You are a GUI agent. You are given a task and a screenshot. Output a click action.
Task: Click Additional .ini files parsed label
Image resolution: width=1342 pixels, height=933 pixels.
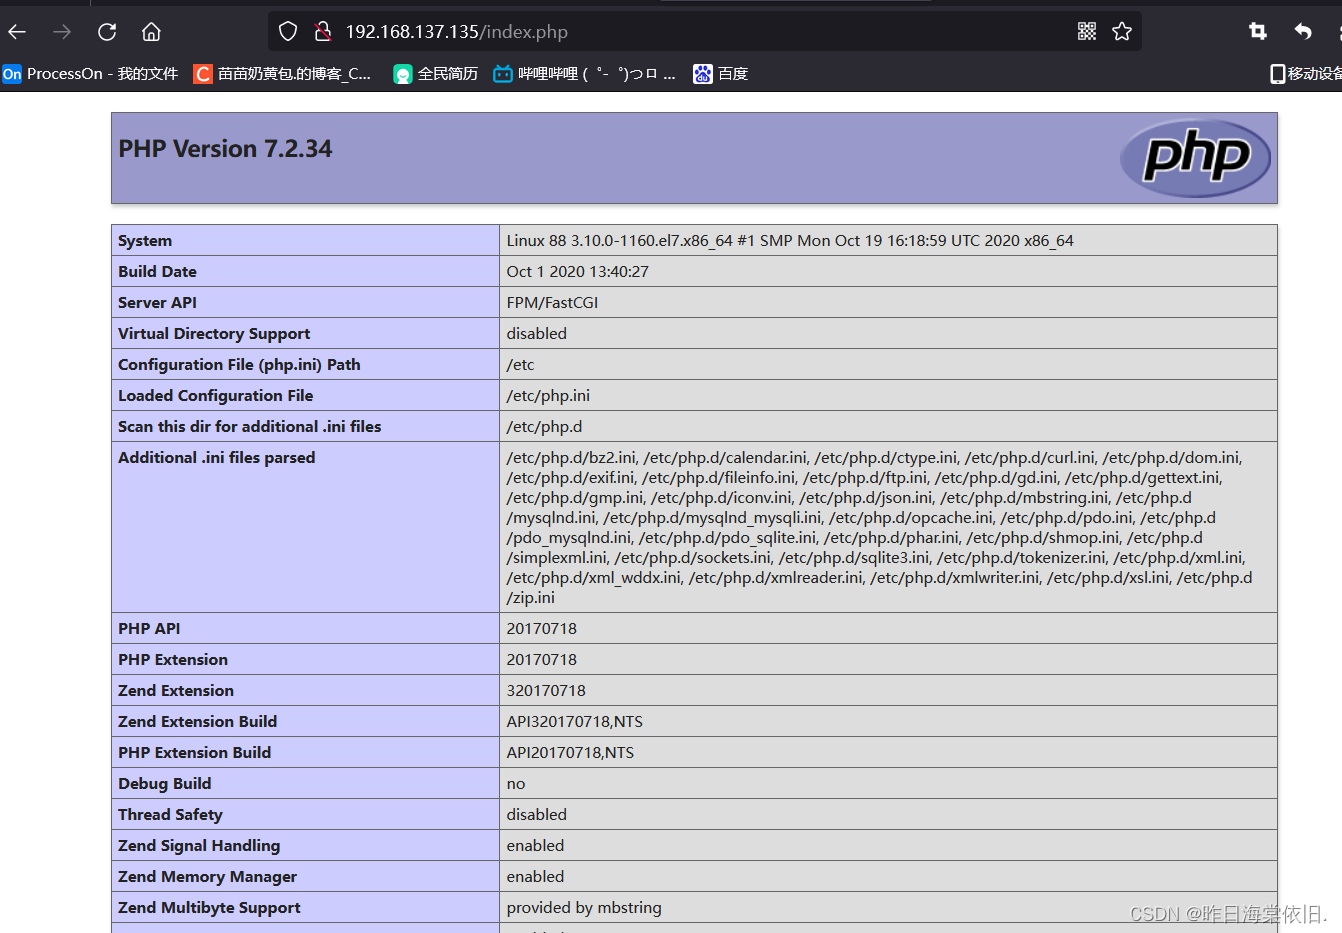pos(216,458)
